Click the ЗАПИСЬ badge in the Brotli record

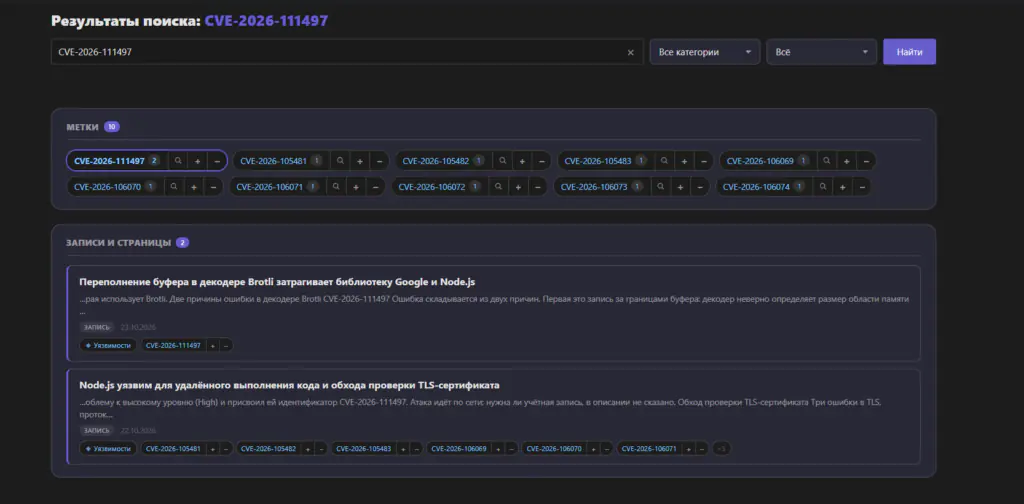(x=97, y=327)
